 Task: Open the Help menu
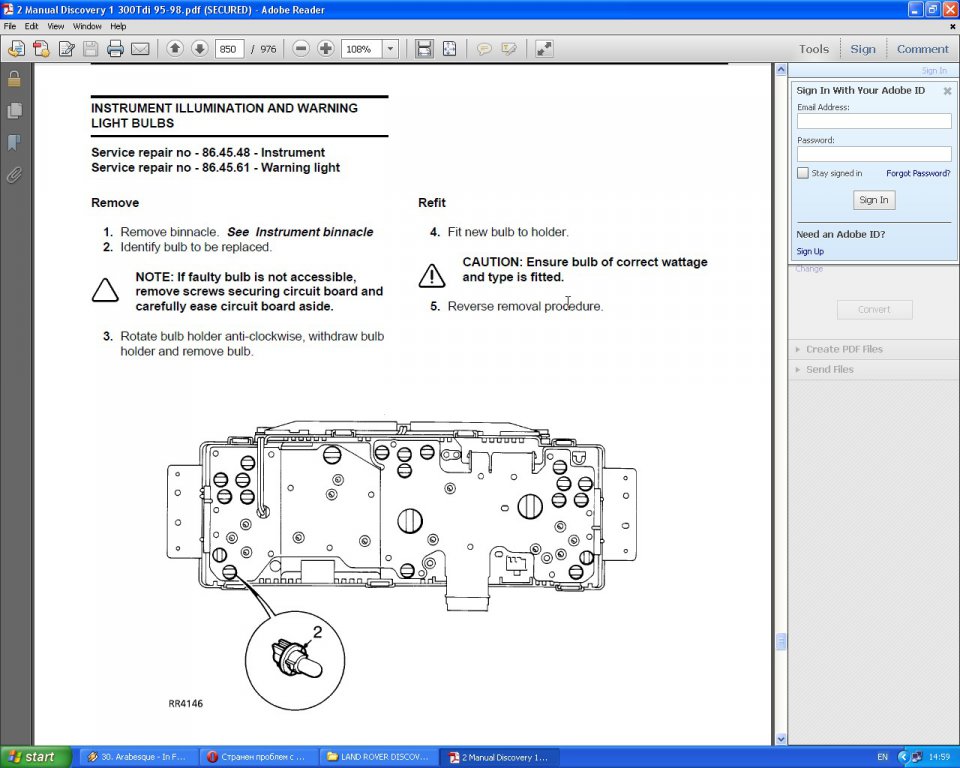(x=118, y=26)
